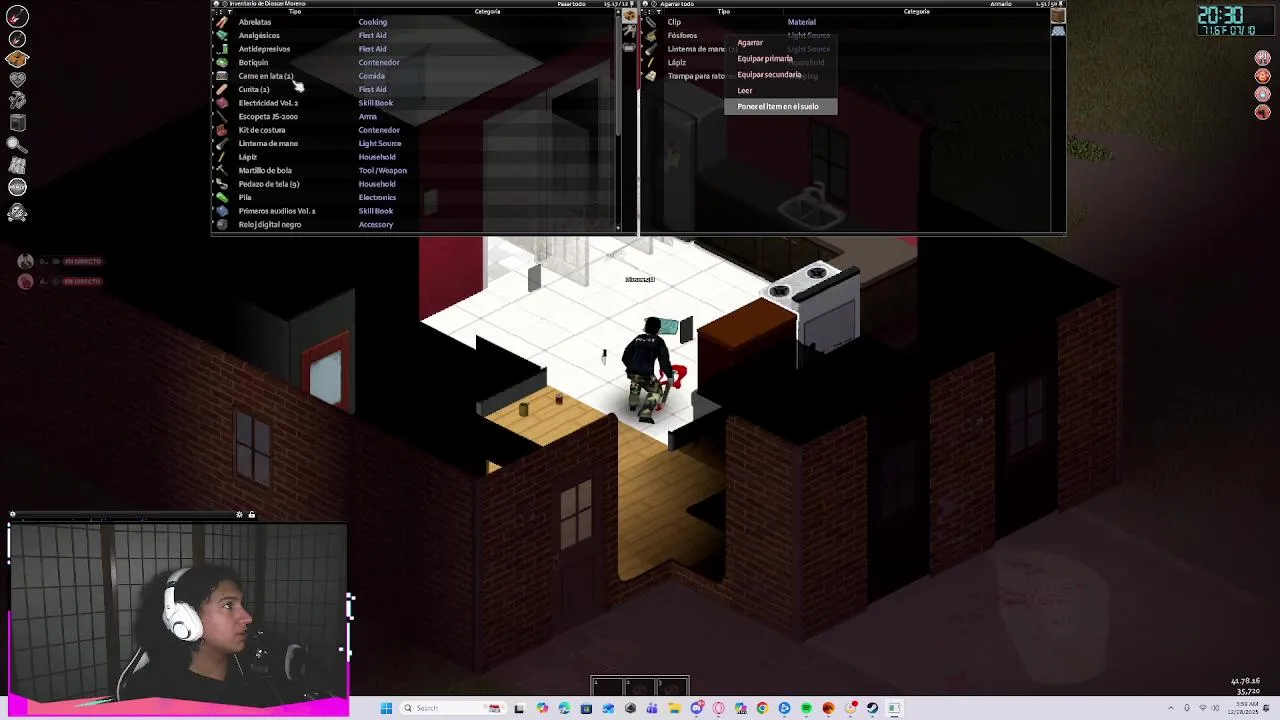1280x720 pixels.
Task: Click the first hotbar slot at screen bottom
Action: (x=607, y=686)
